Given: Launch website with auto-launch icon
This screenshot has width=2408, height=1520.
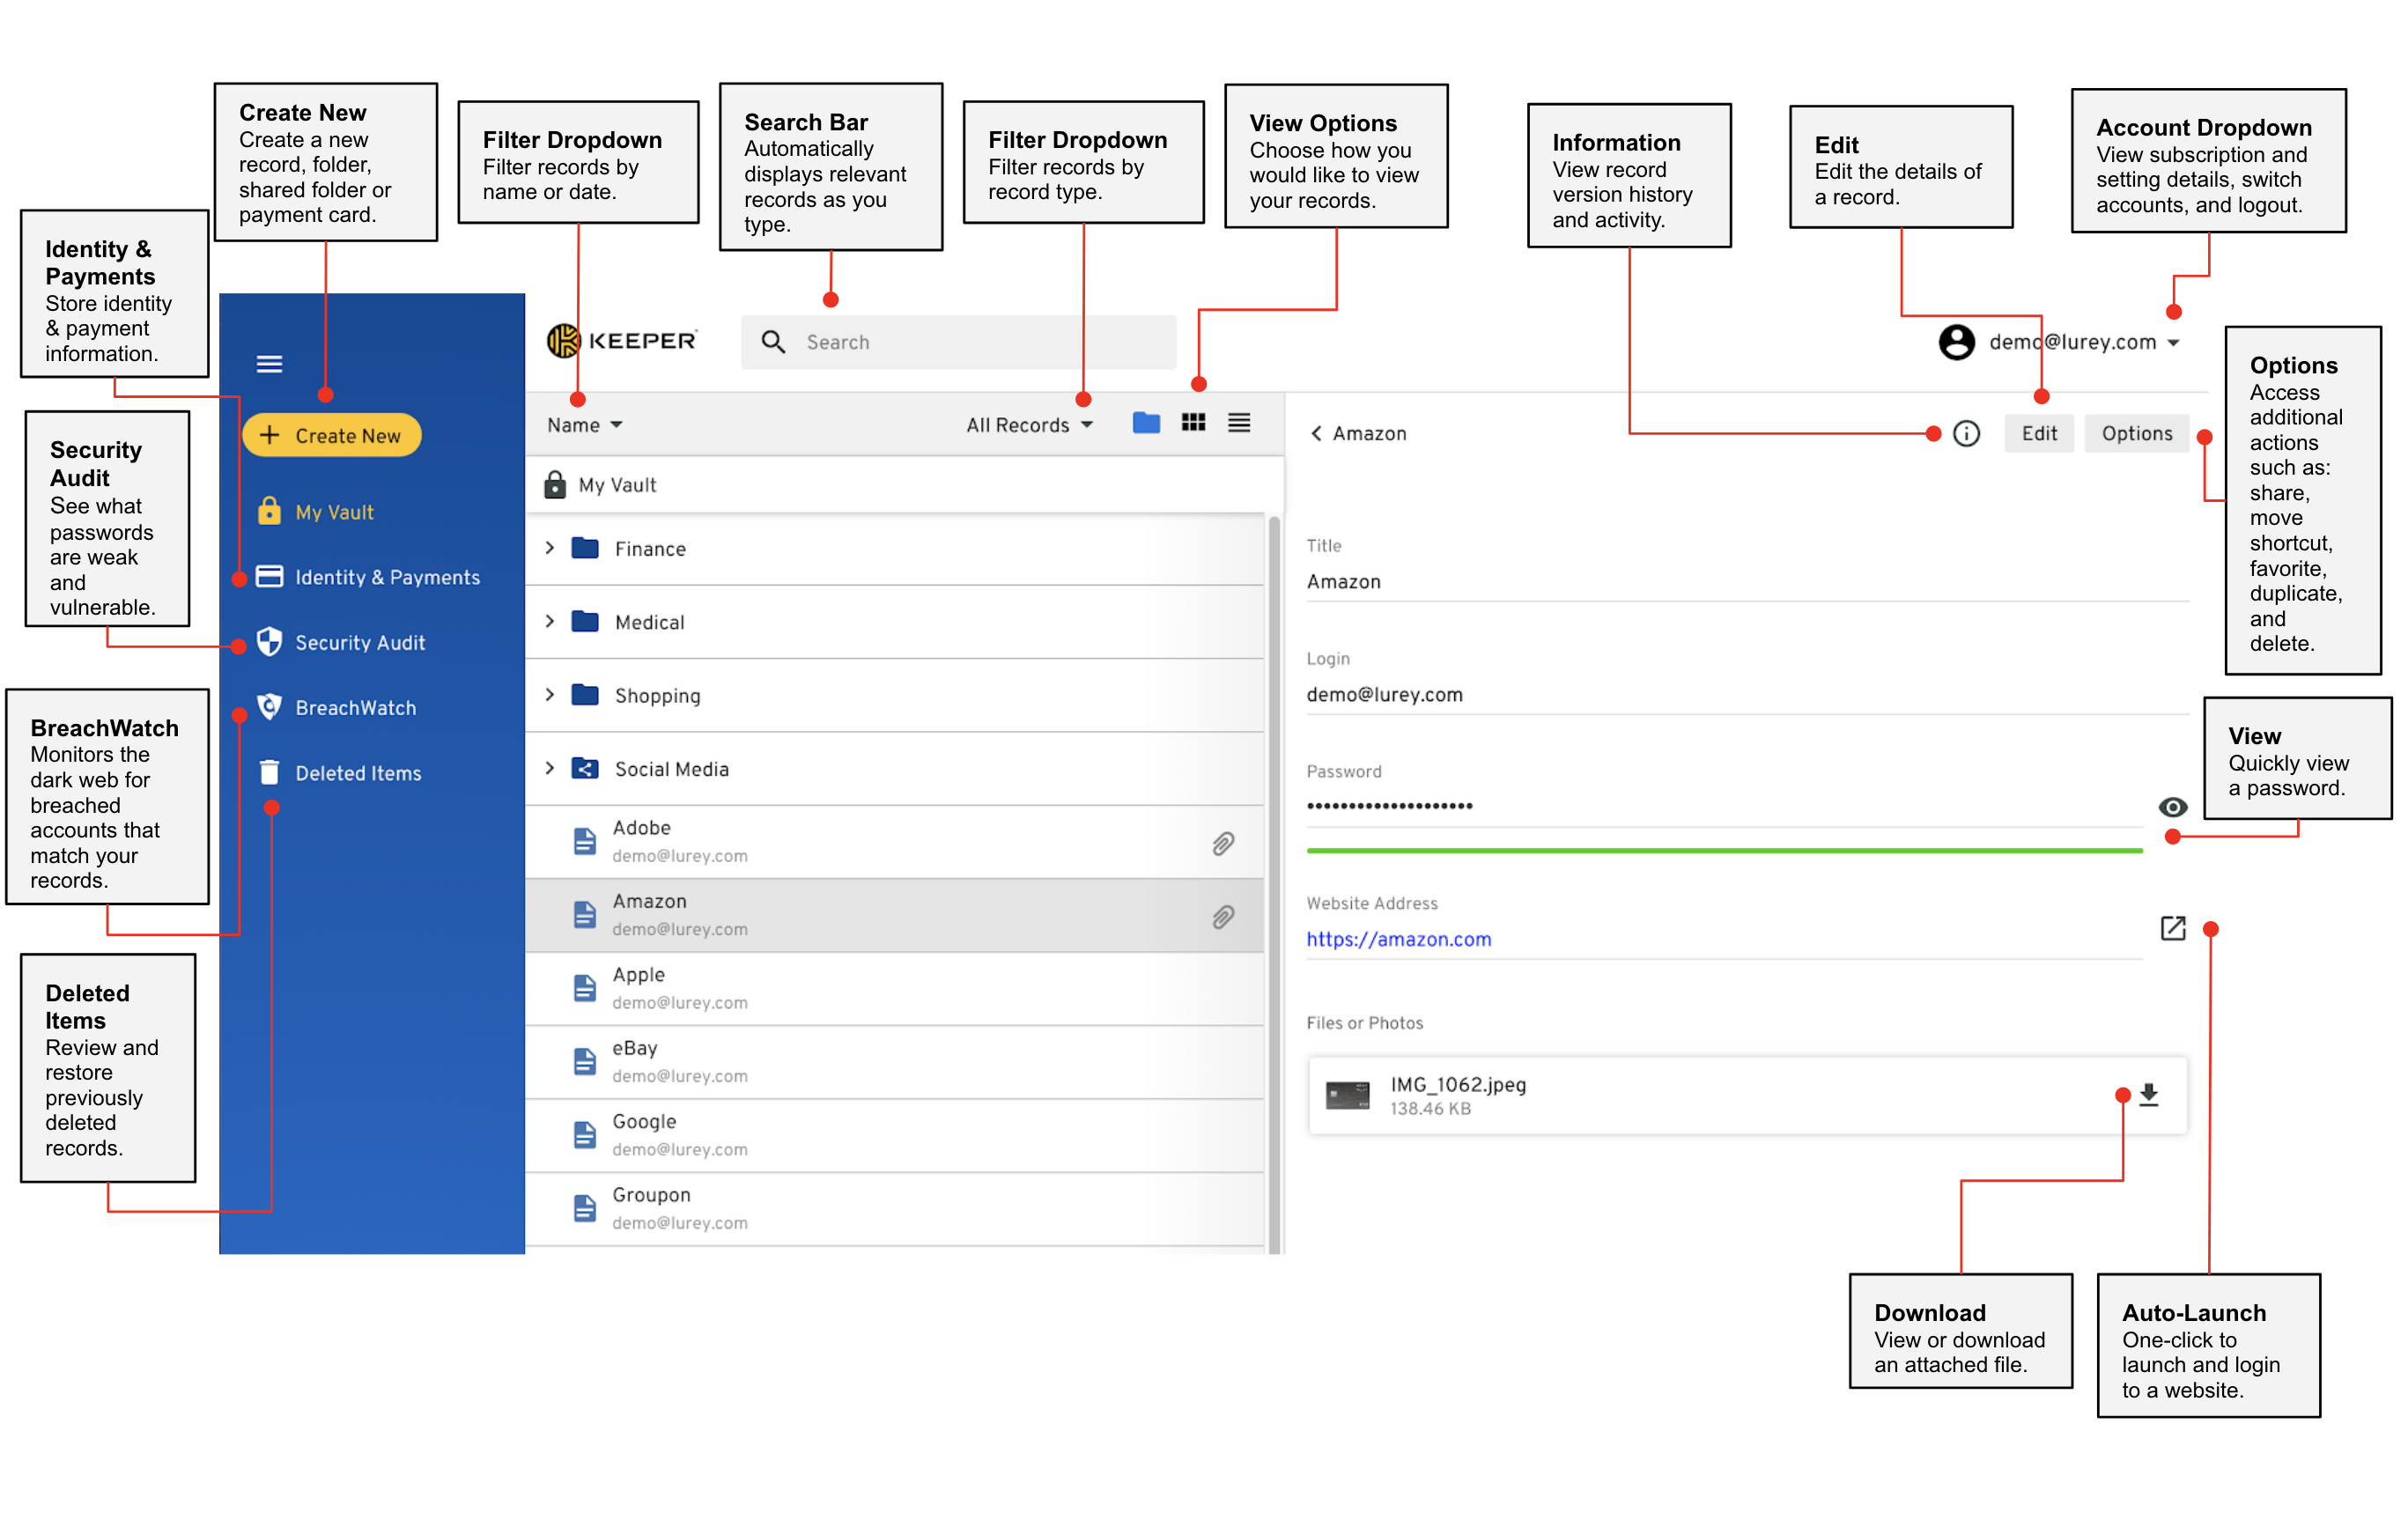Looking at the screenshot, I should (2173, 928).
